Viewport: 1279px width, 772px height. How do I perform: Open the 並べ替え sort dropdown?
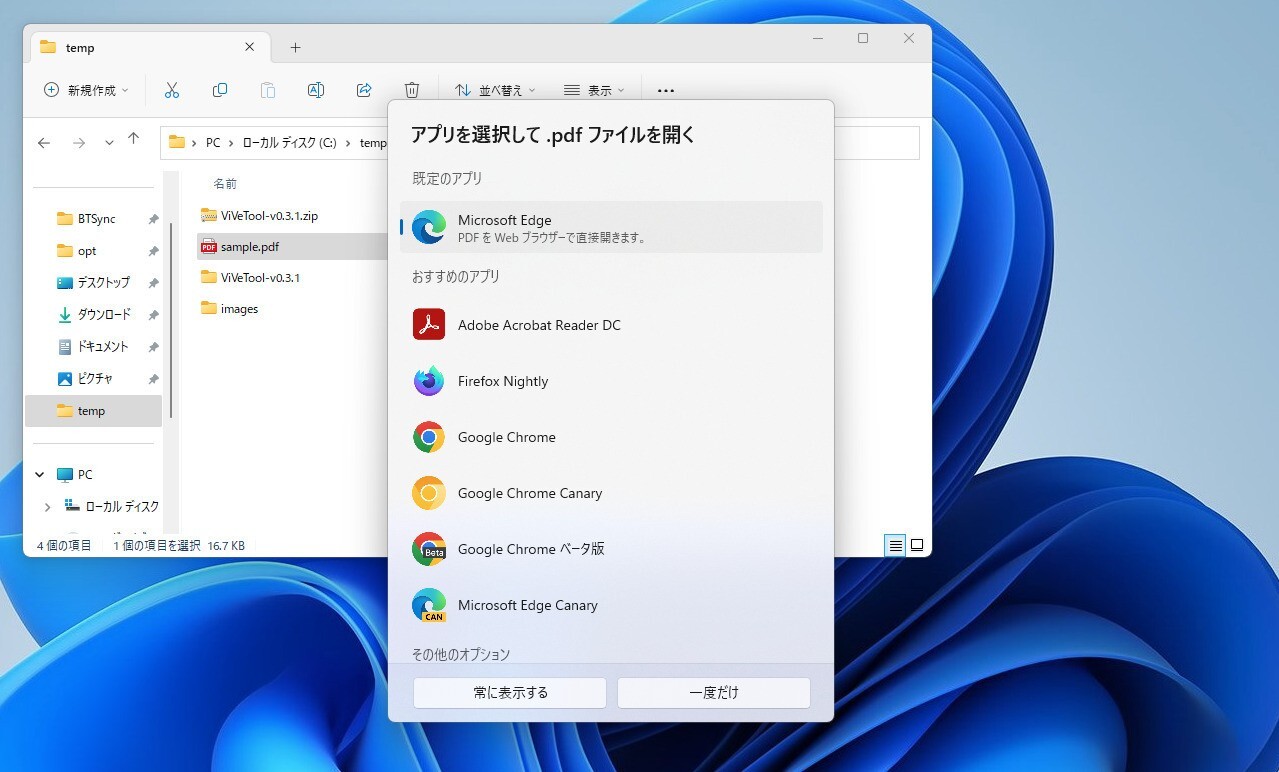495,90
